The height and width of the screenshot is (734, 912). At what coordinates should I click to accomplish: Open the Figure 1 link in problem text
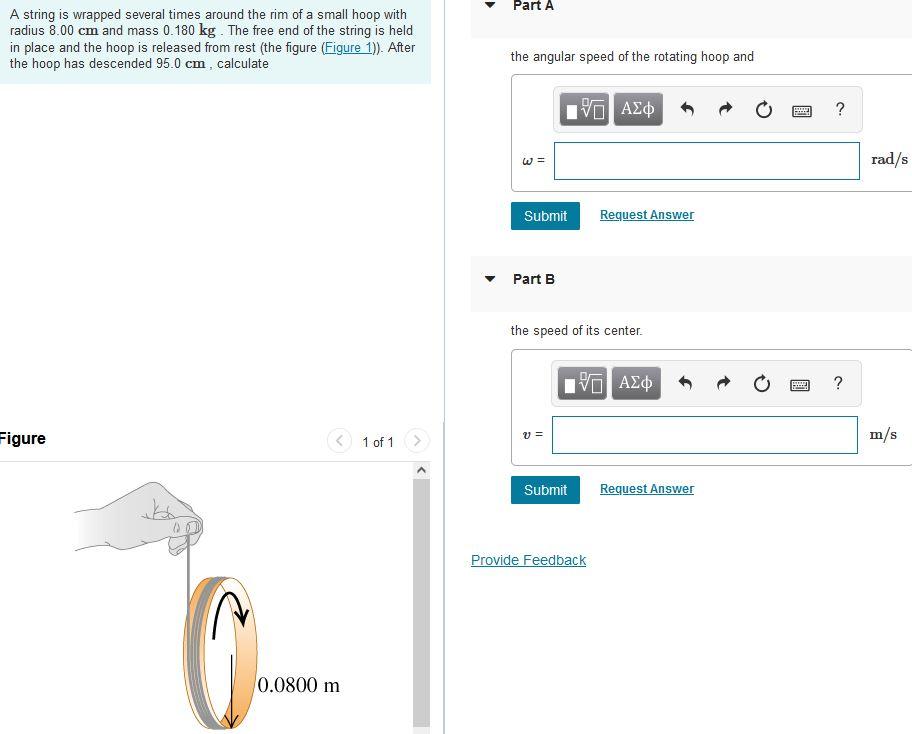(348, 47)
